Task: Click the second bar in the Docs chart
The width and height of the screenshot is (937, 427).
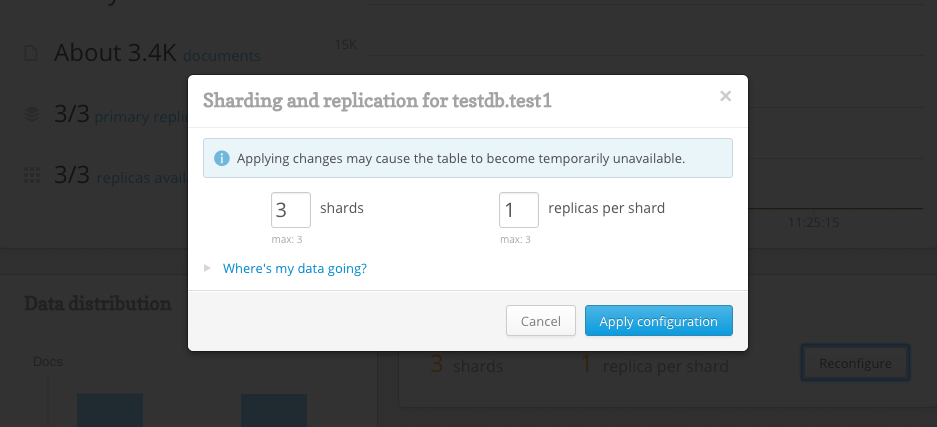Action: pos(274,410)
